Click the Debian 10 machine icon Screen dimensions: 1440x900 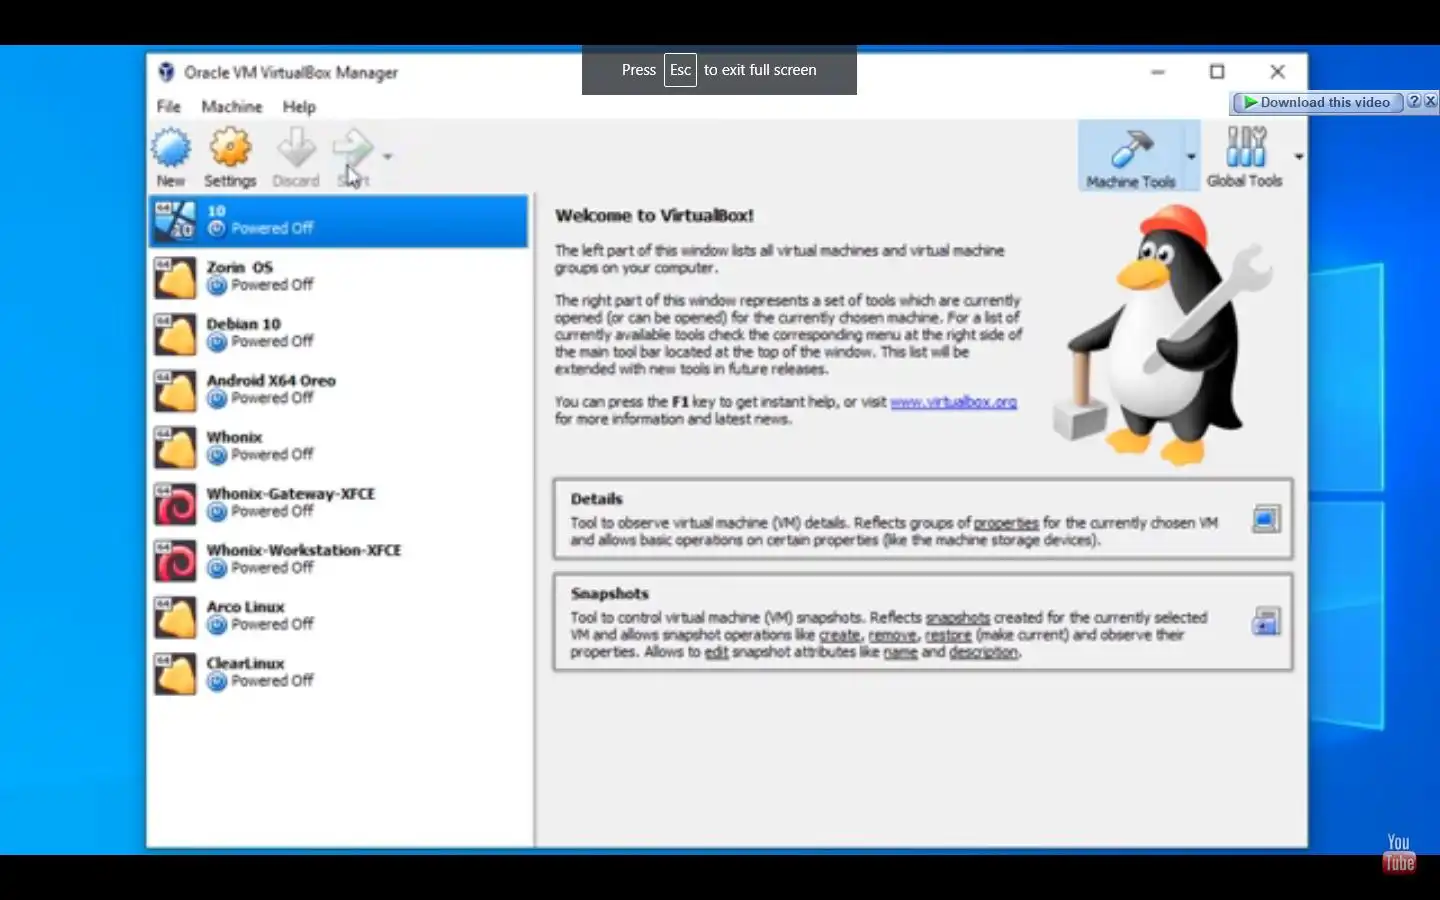(175, 334)
